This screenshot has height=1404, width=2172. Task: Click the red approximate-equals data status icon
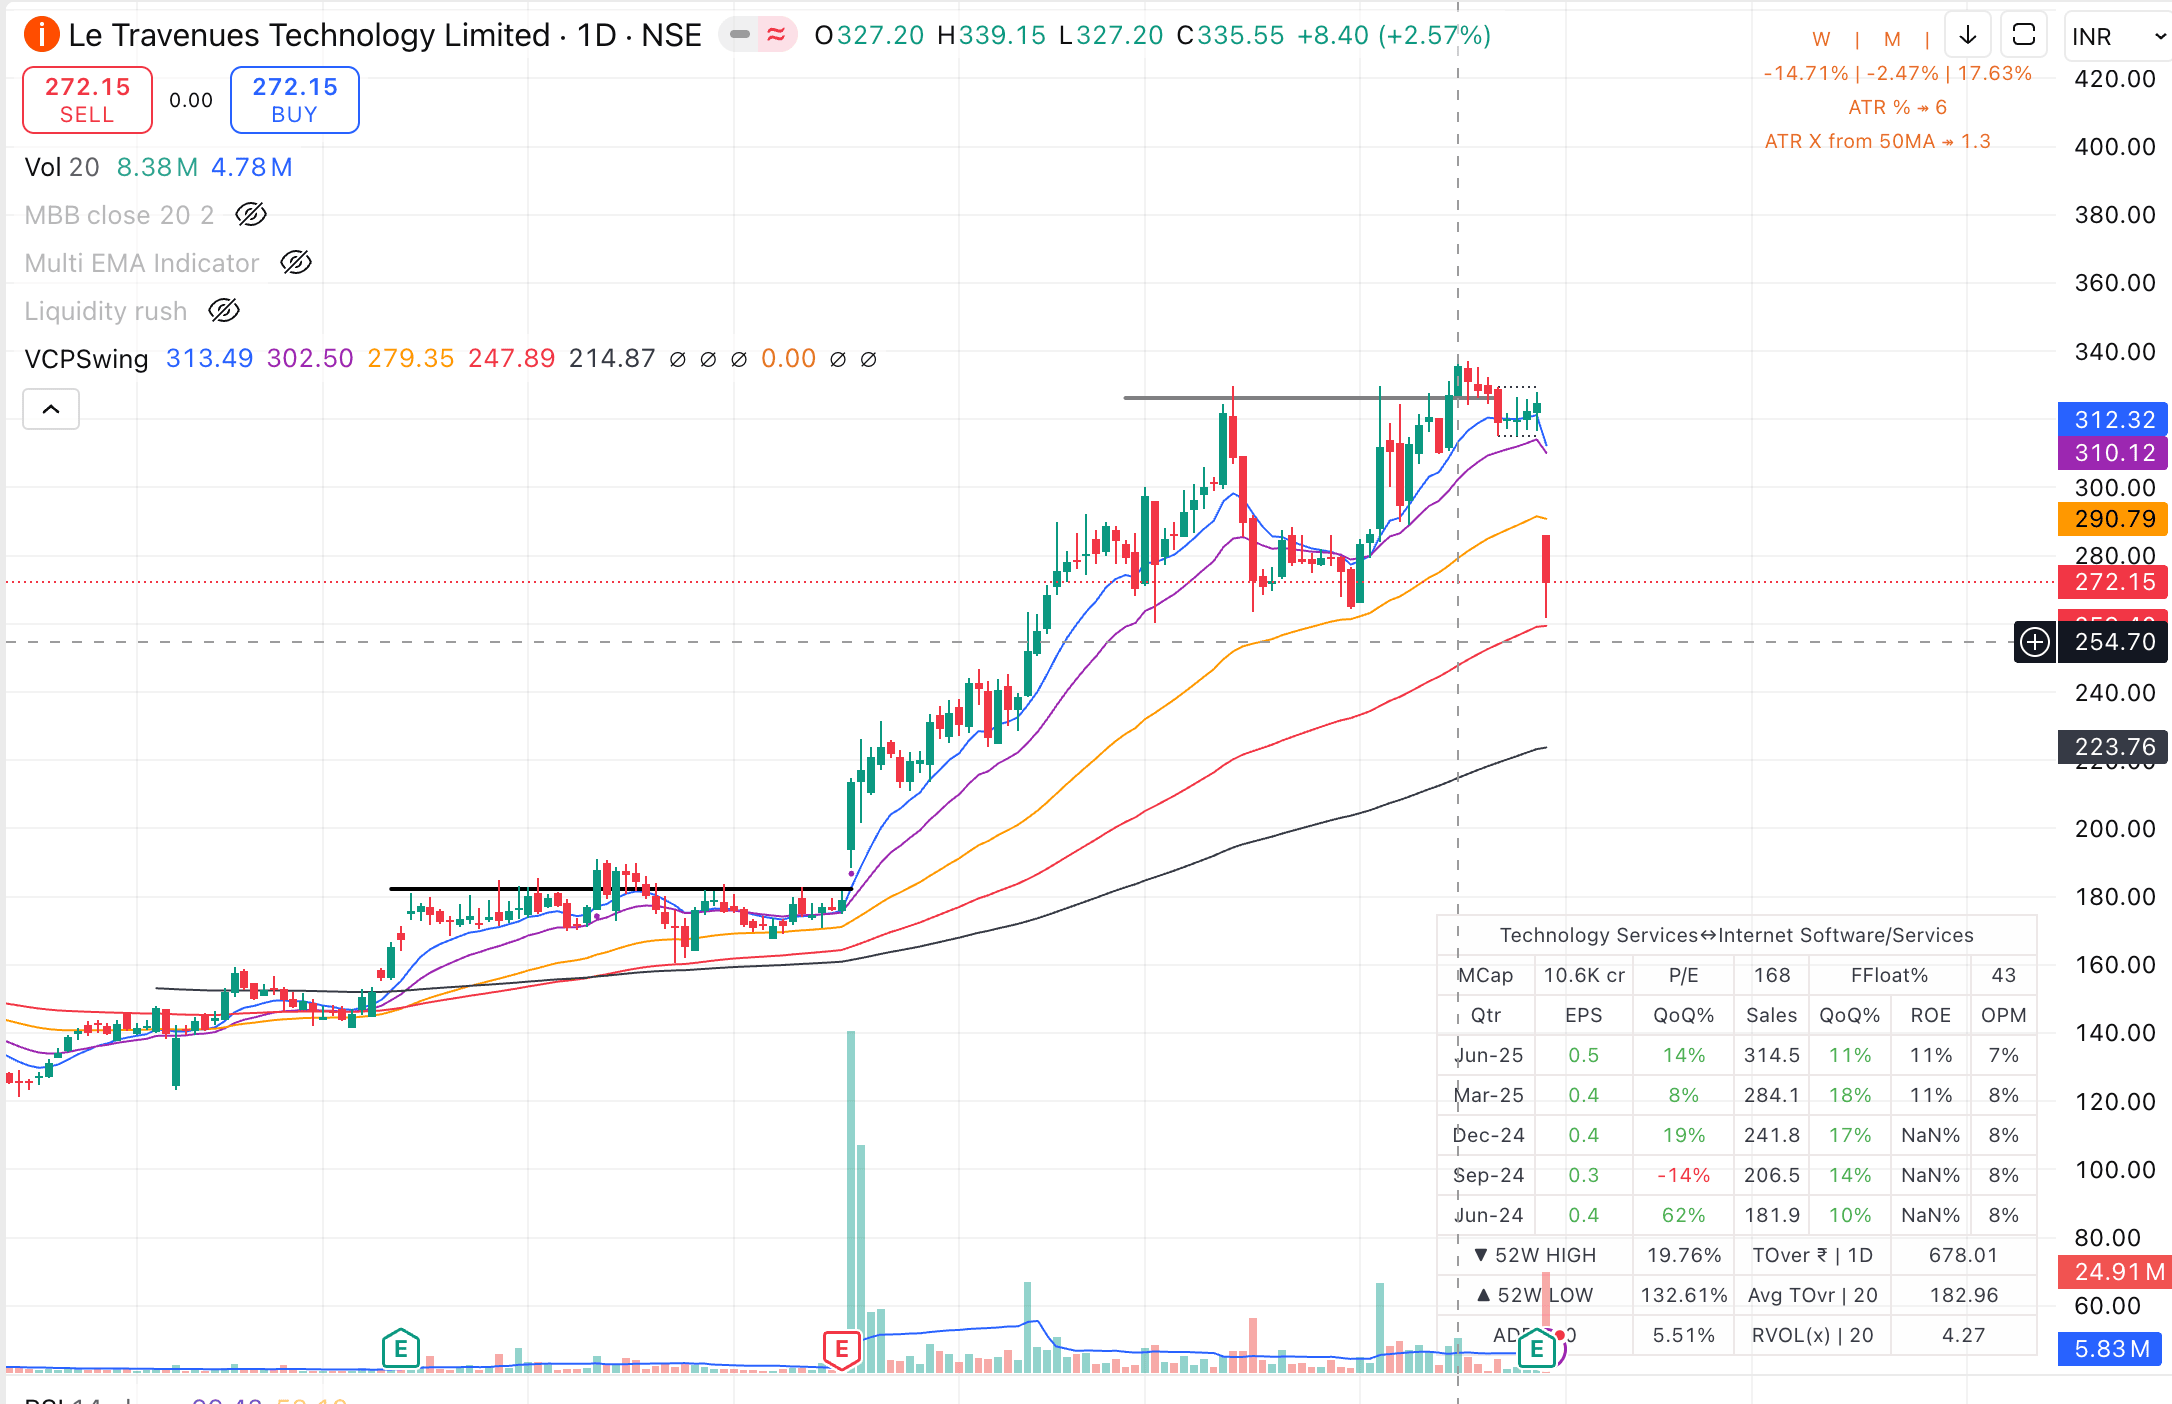pos(776,35)
